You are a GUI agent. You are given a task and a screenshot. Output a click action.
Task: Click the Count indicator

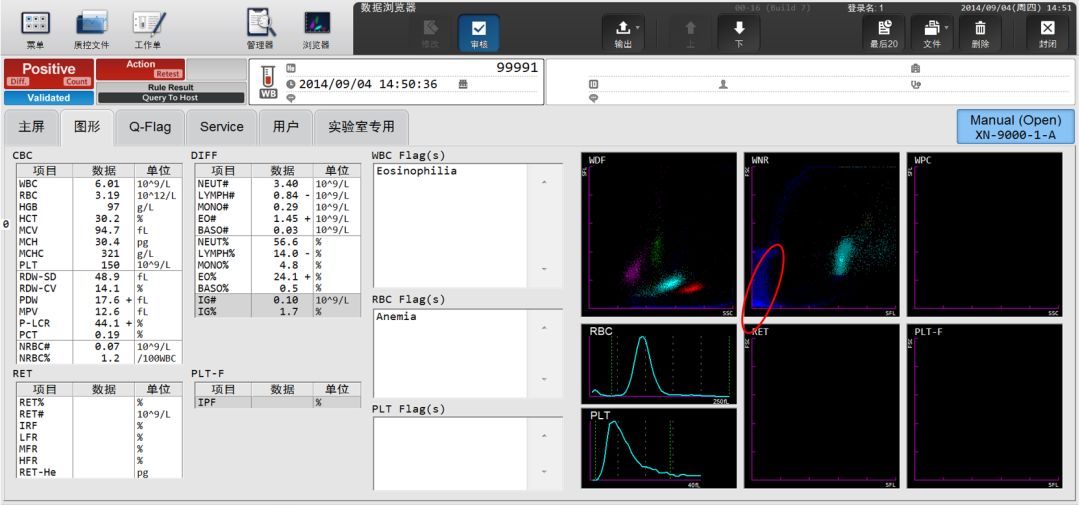click(x=77, y=81)
